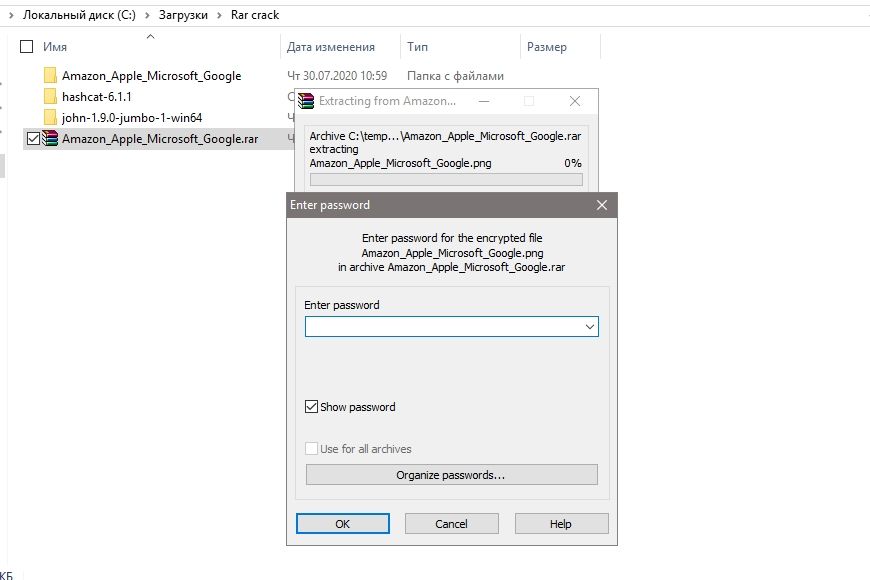
Task: Close the Enter password dialog
Action: (x=602, y=205)
